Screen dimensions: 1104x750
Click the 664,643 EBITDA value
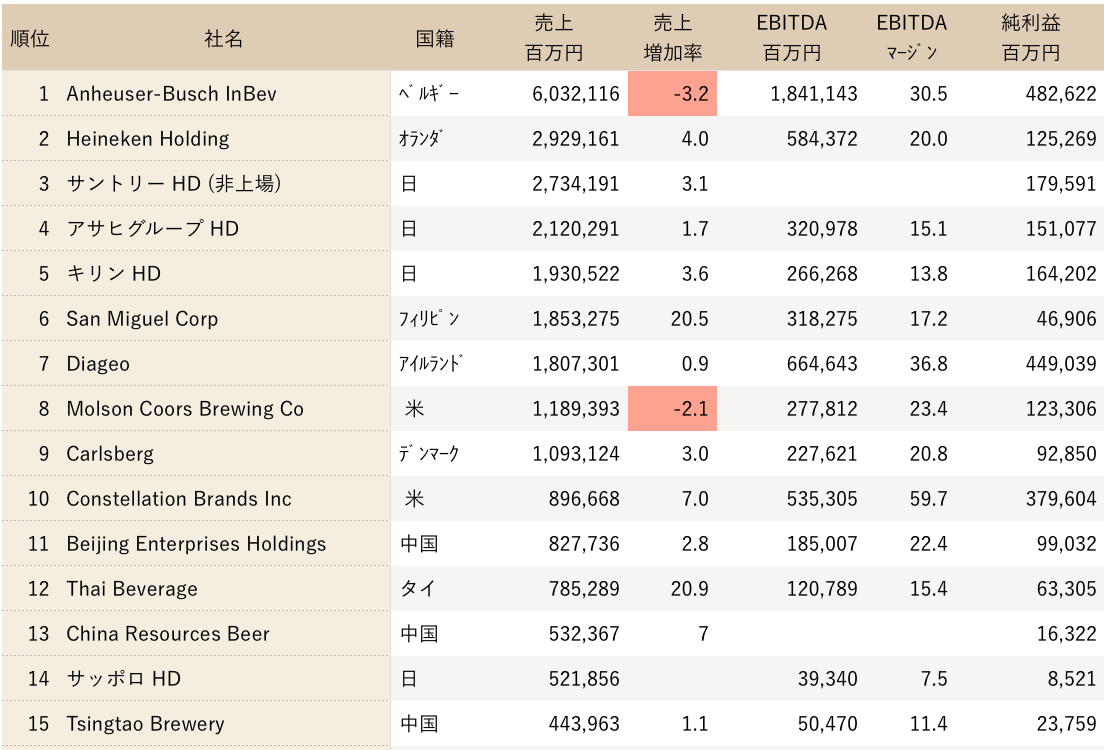[x=822, y=364]
